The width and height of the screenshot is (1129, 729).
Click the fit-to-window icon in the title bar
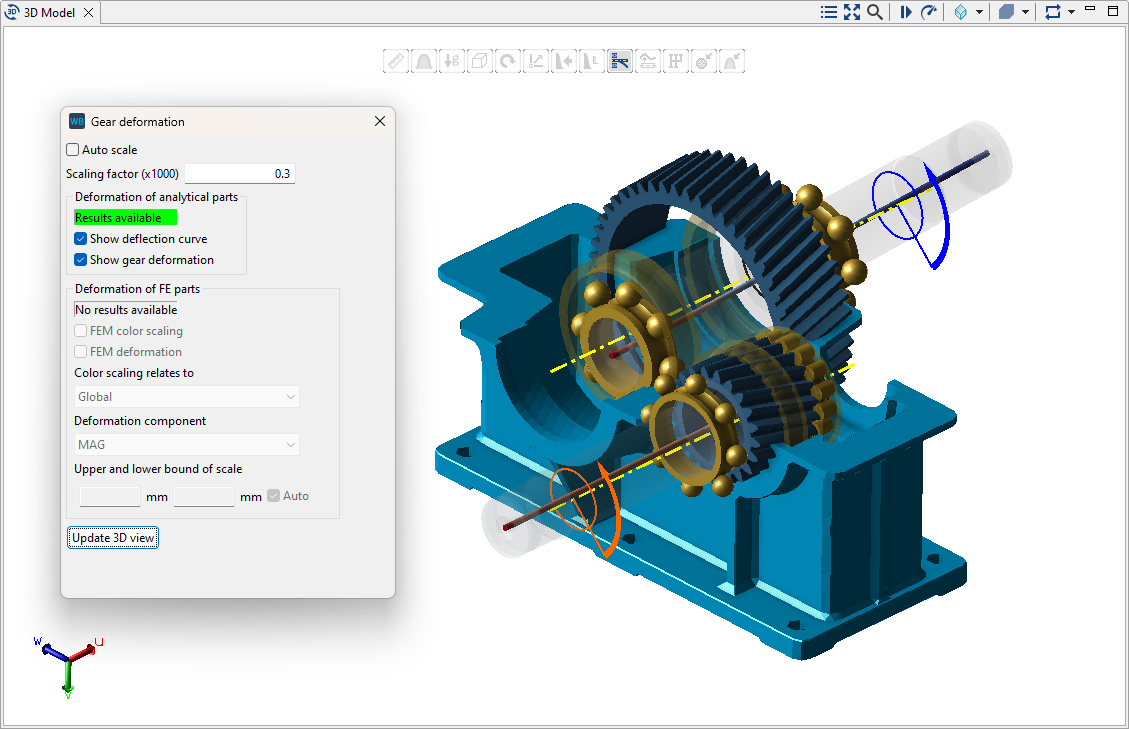point(852,11)
